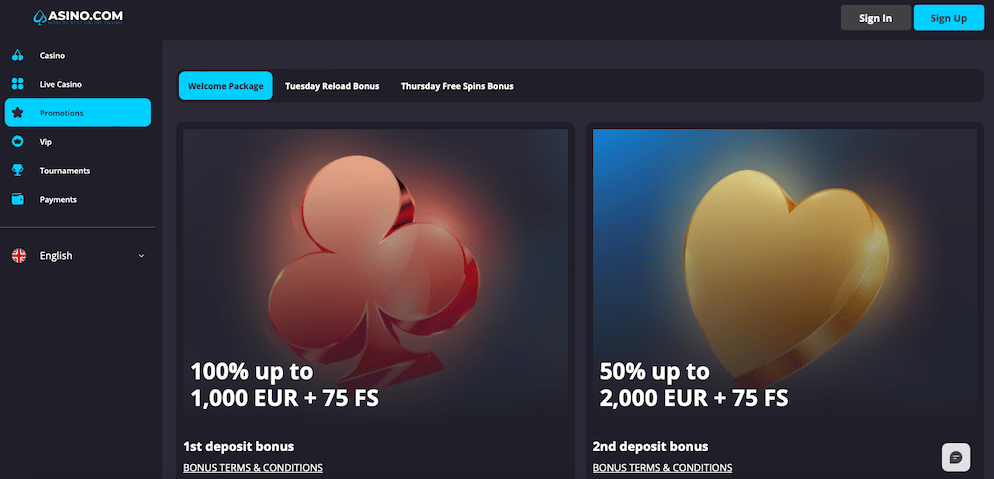Click the red club bonus banner
The height and width of the screenshot is (479, 994).
click(x=375, y=277)
